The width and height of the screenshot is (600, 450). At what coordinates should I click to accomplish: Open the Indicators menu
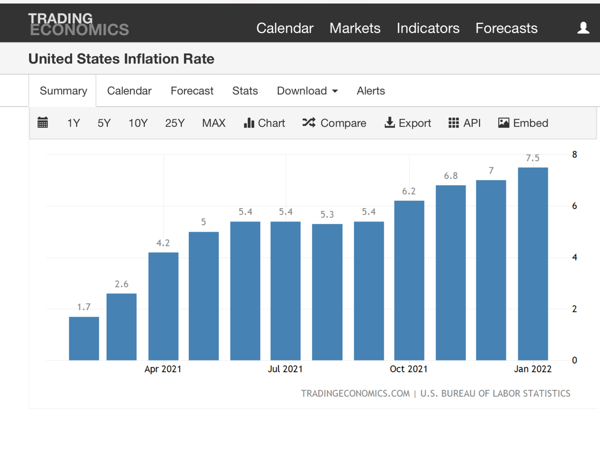coord(427,28)
